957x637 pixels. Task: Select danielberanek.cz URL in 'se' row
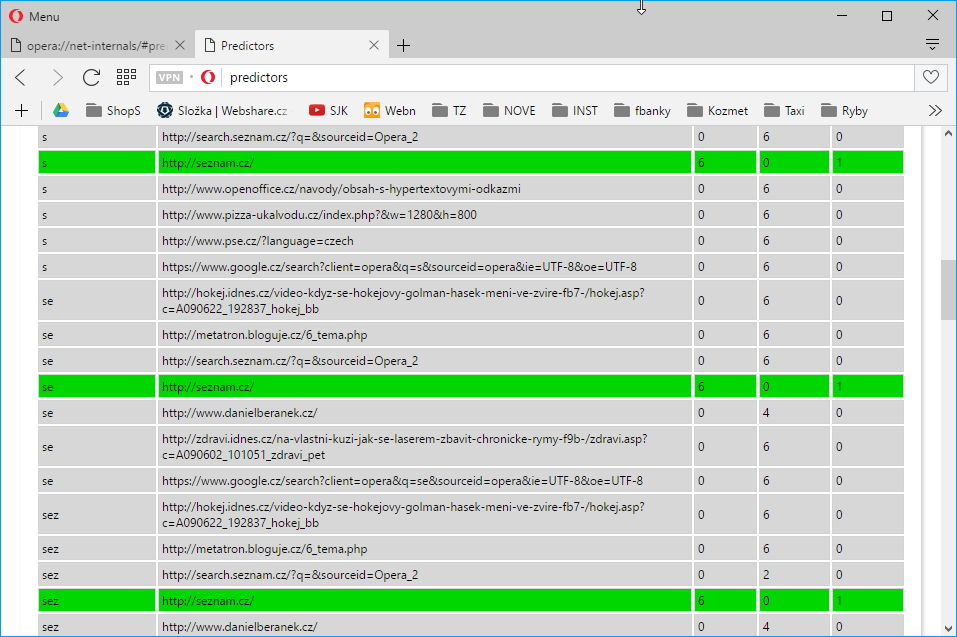(425, 413)
